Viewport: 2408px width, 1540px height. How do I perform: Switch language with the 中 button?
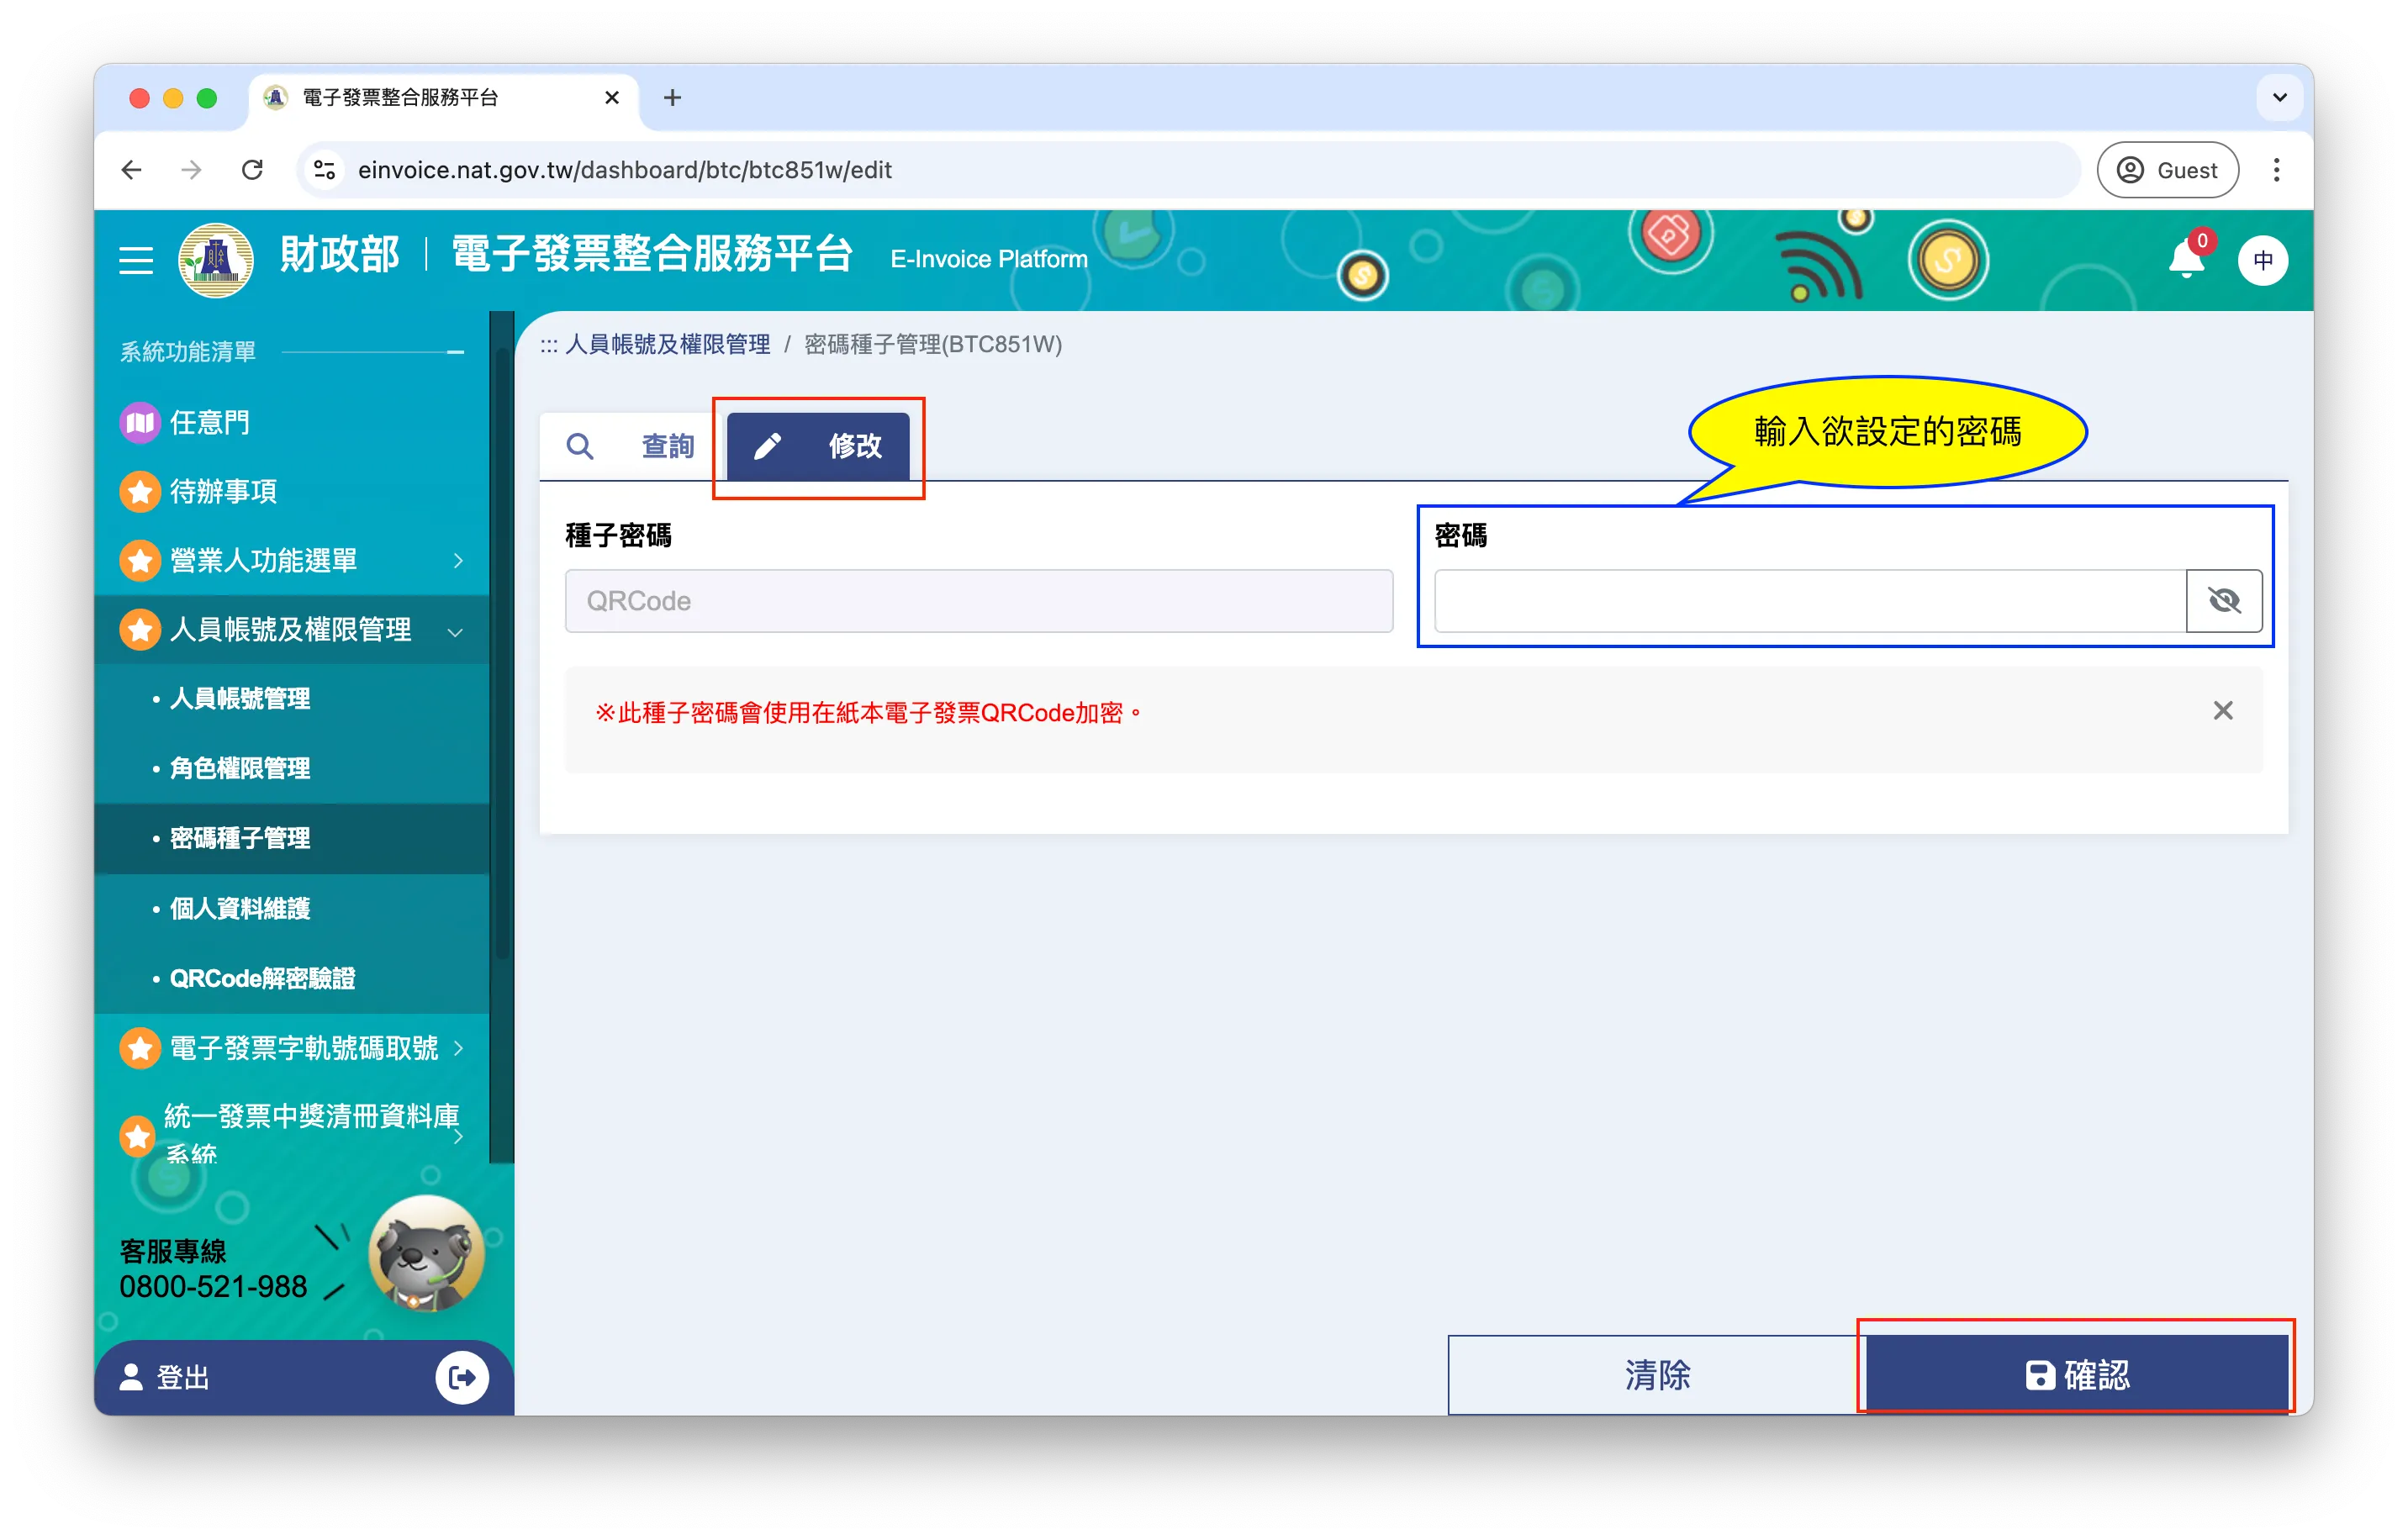pos(2263,260)
